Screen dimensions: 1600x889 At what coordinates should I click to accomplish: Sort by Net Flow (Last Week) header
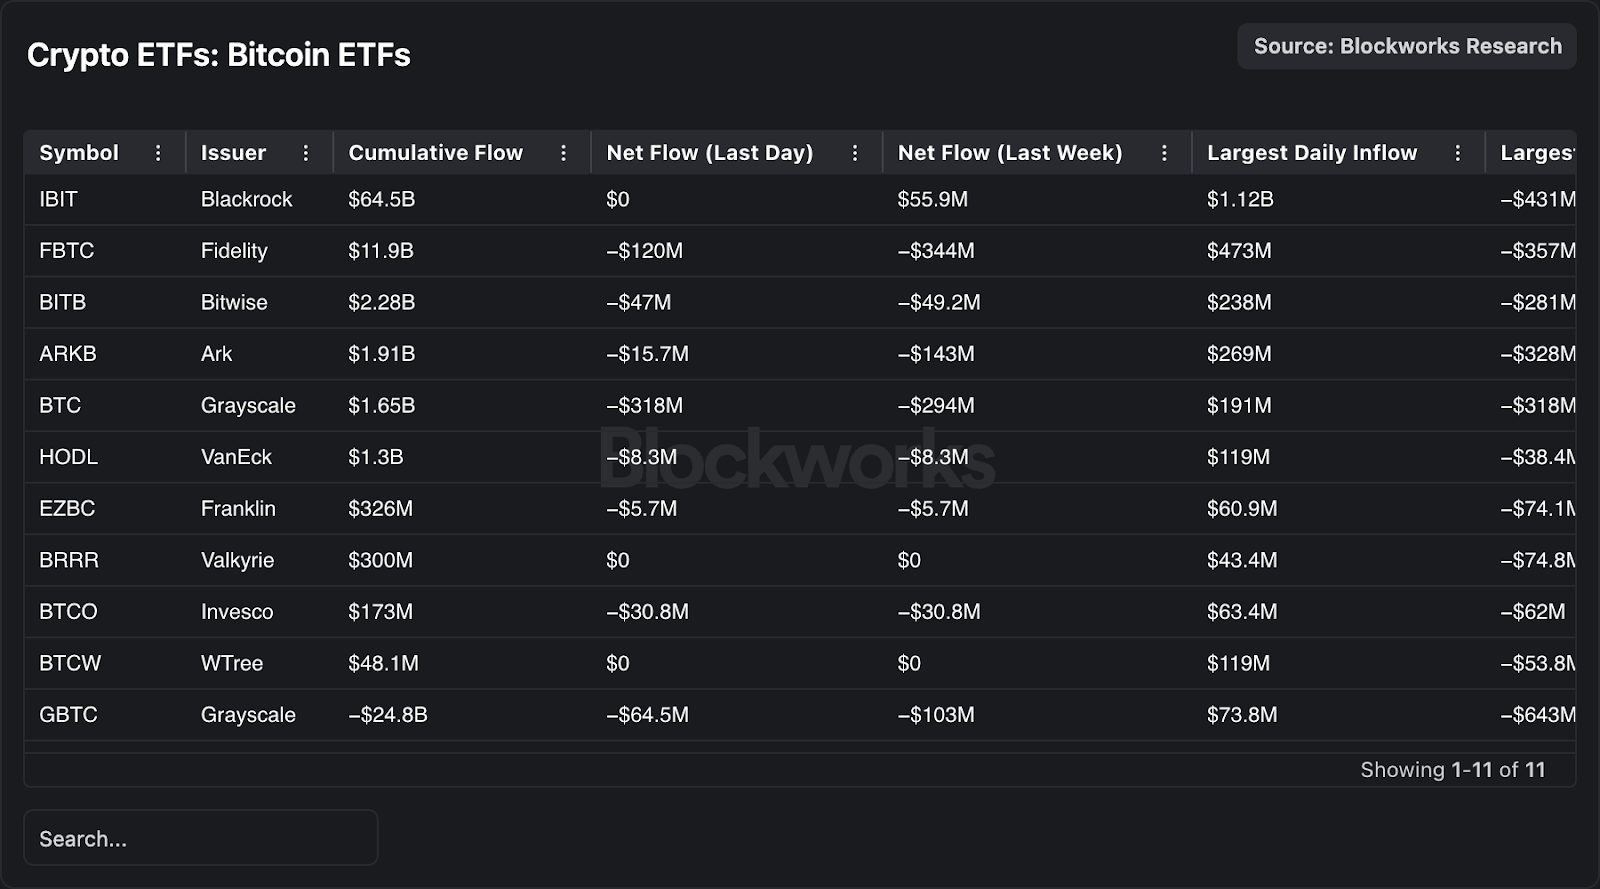click(x=1009, y=153)
